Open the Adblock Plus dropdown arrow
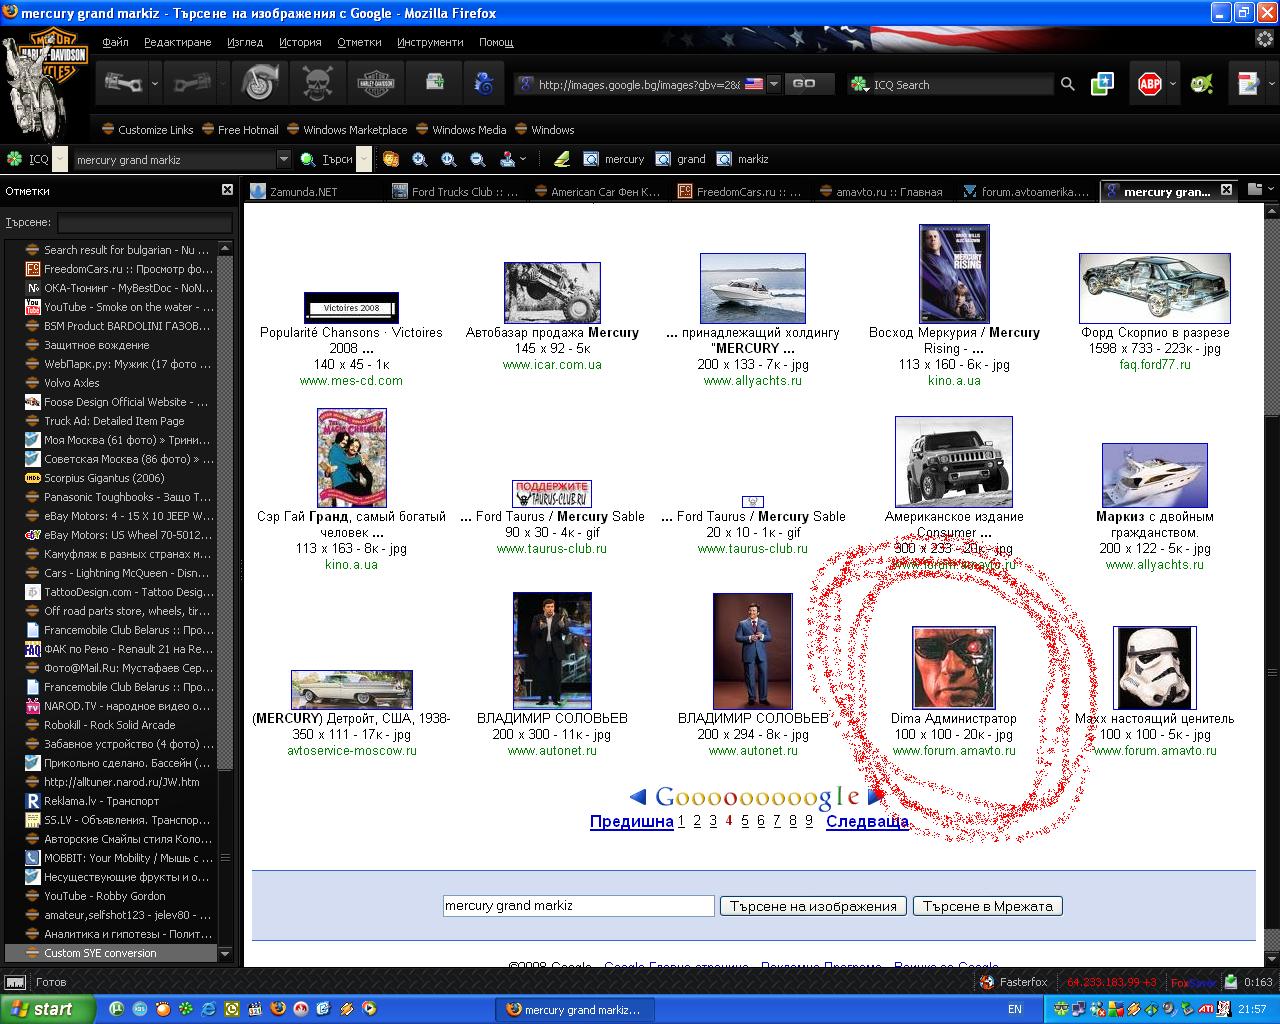The image size is (1280, 1024). point(1173,85)
